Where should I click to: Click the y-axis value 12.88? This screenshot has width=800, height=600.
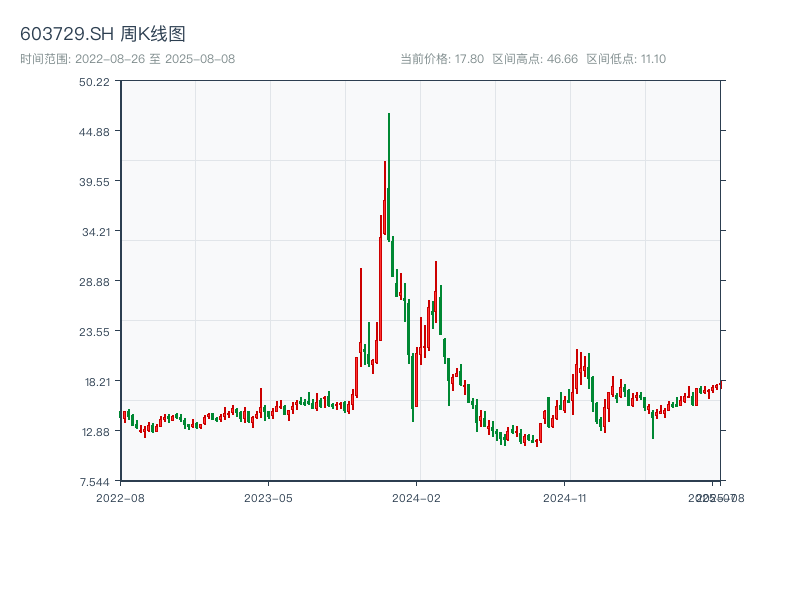point(96,432)
